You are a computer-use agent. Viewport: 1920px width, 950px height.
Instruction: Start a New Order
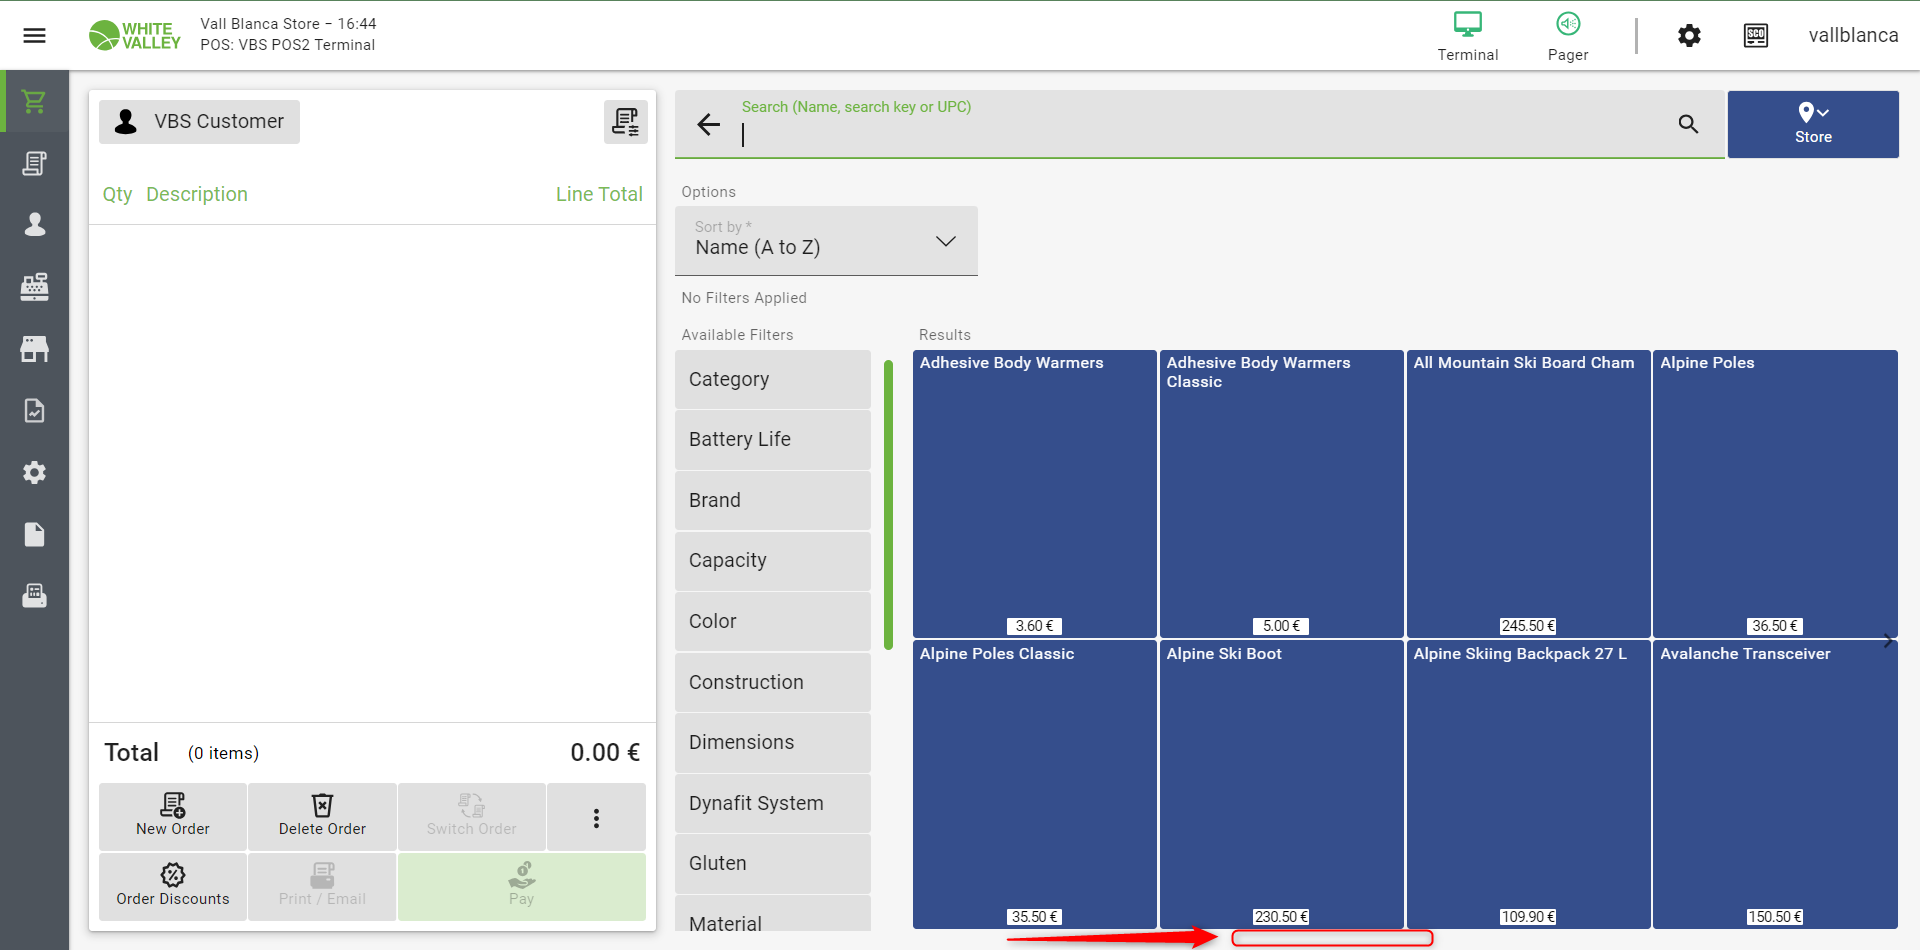[173, 816]
